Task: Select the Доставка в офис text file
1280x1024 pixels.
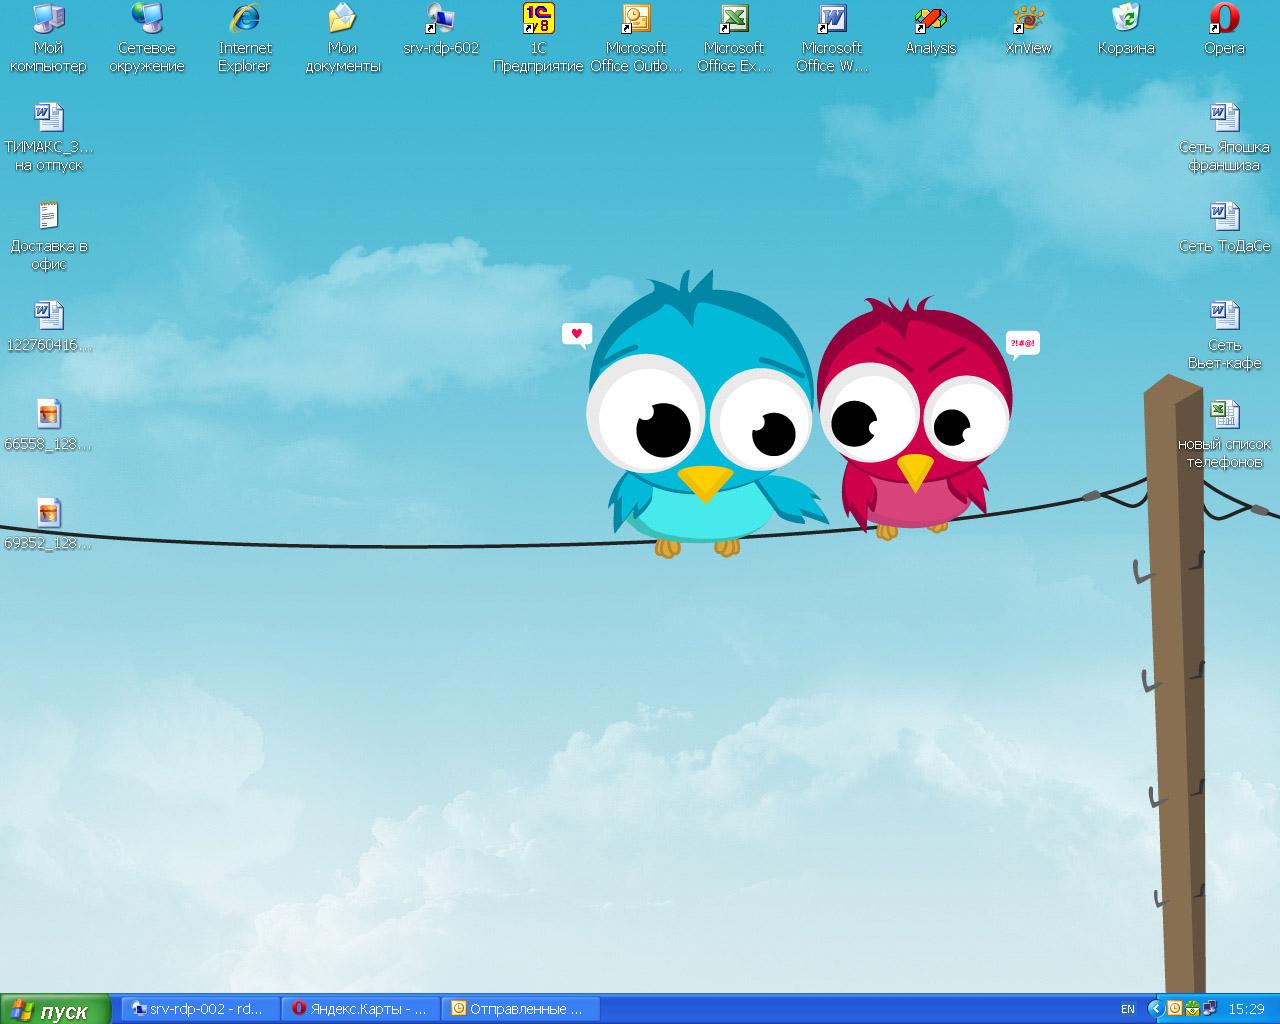Action: point(48,217)
